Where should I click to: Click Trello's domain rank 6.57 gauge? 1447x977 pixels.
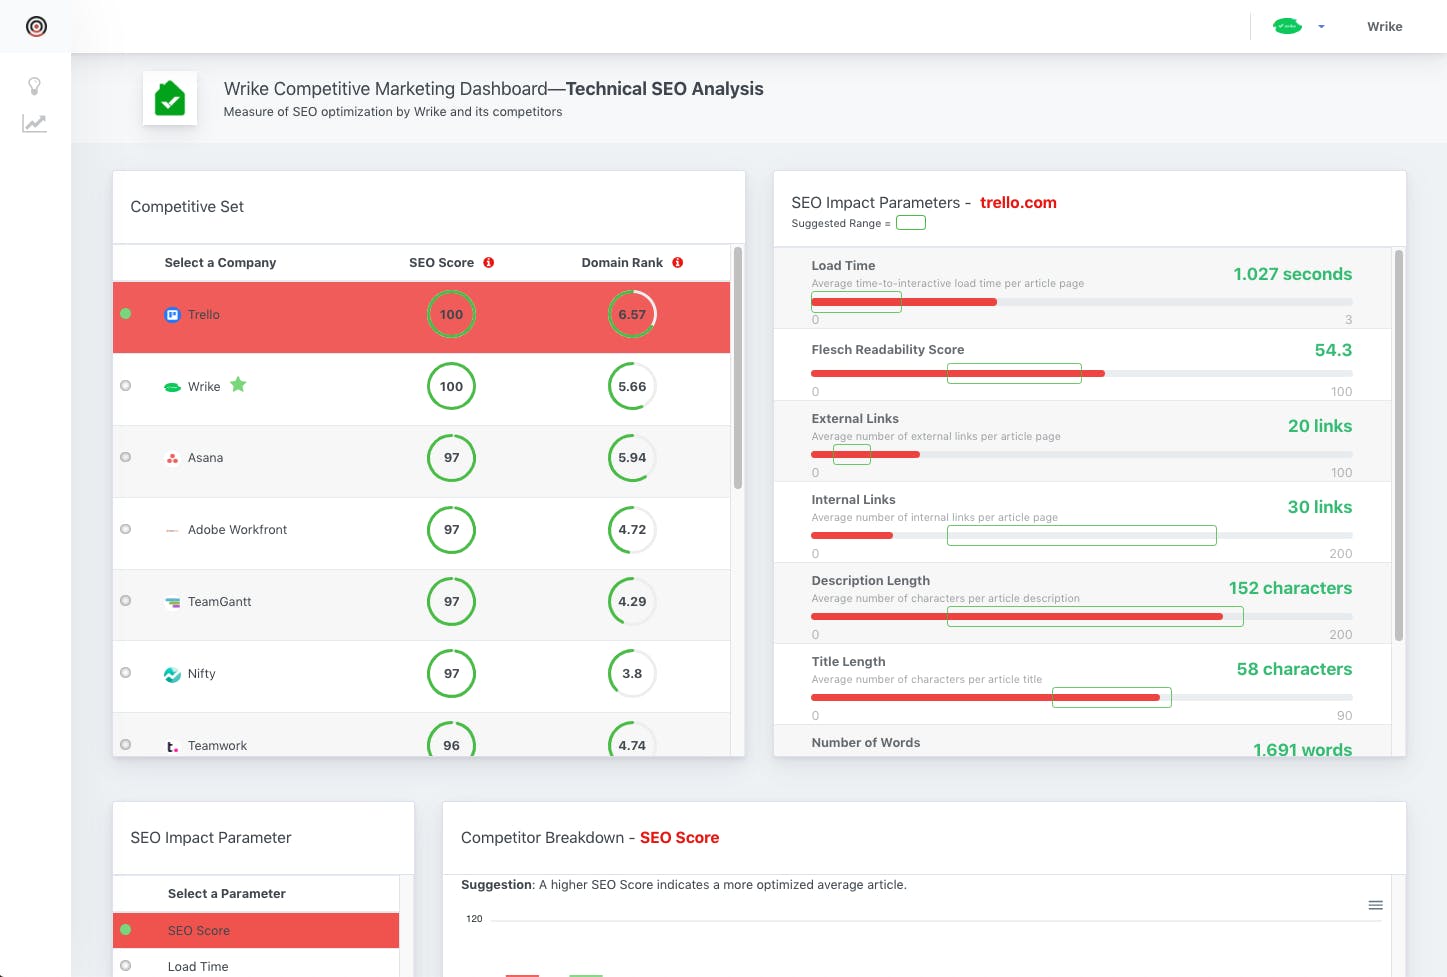click(x=632, y=314)
